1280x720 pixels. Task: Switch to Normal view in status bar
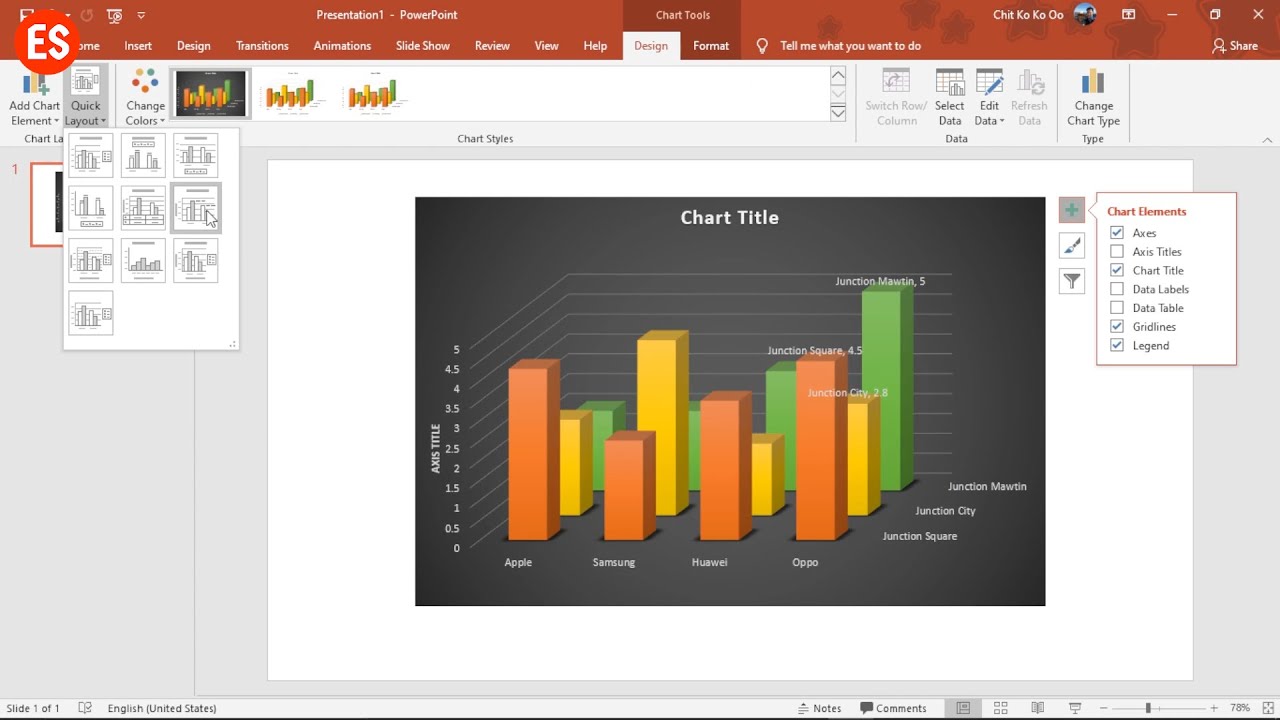(x=963, y=708)
